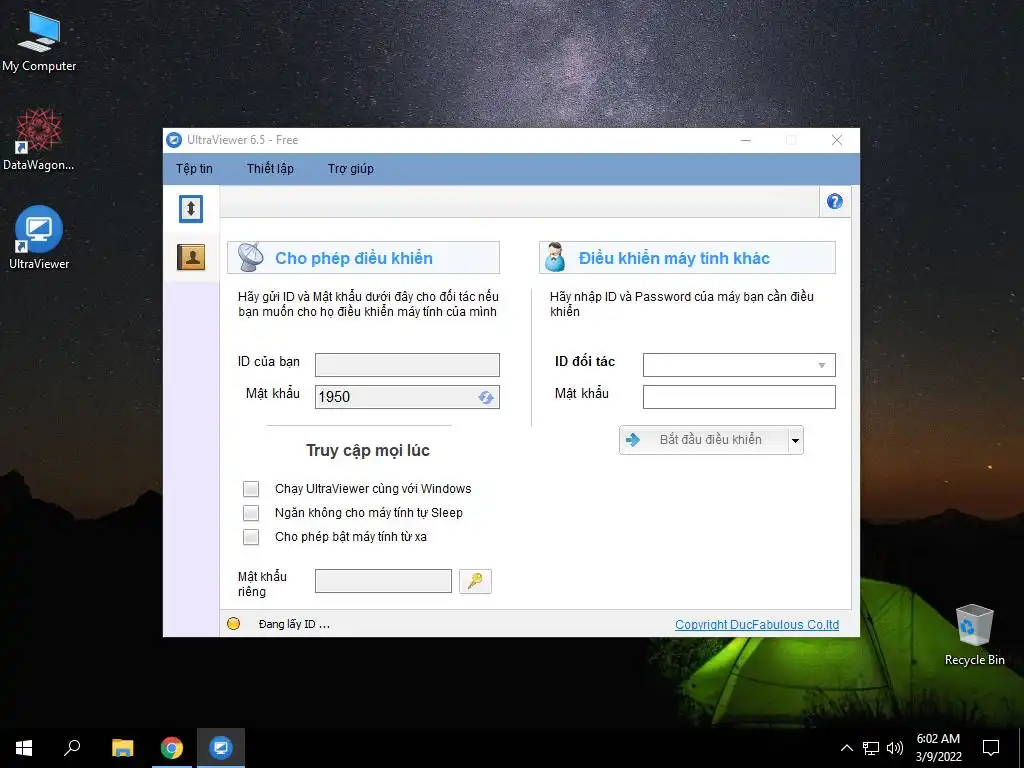Image resolution: width=1024 pixels, height=768 pixels.
Task: Click the Mật khẩu riêng field
Action: click(383, 581)
